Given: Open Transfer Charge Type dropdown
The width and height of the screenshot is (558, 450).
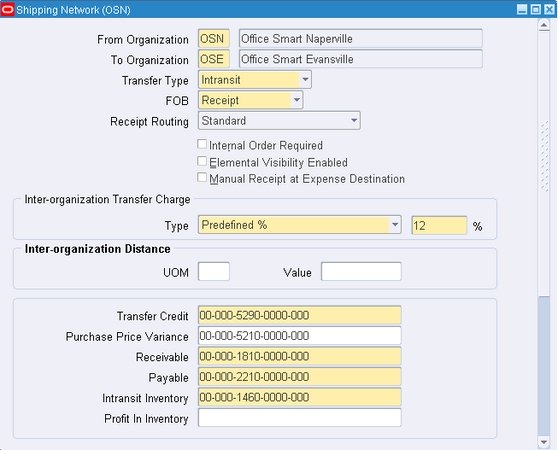Looking at the screenshot, I should (x=395, y=225).
